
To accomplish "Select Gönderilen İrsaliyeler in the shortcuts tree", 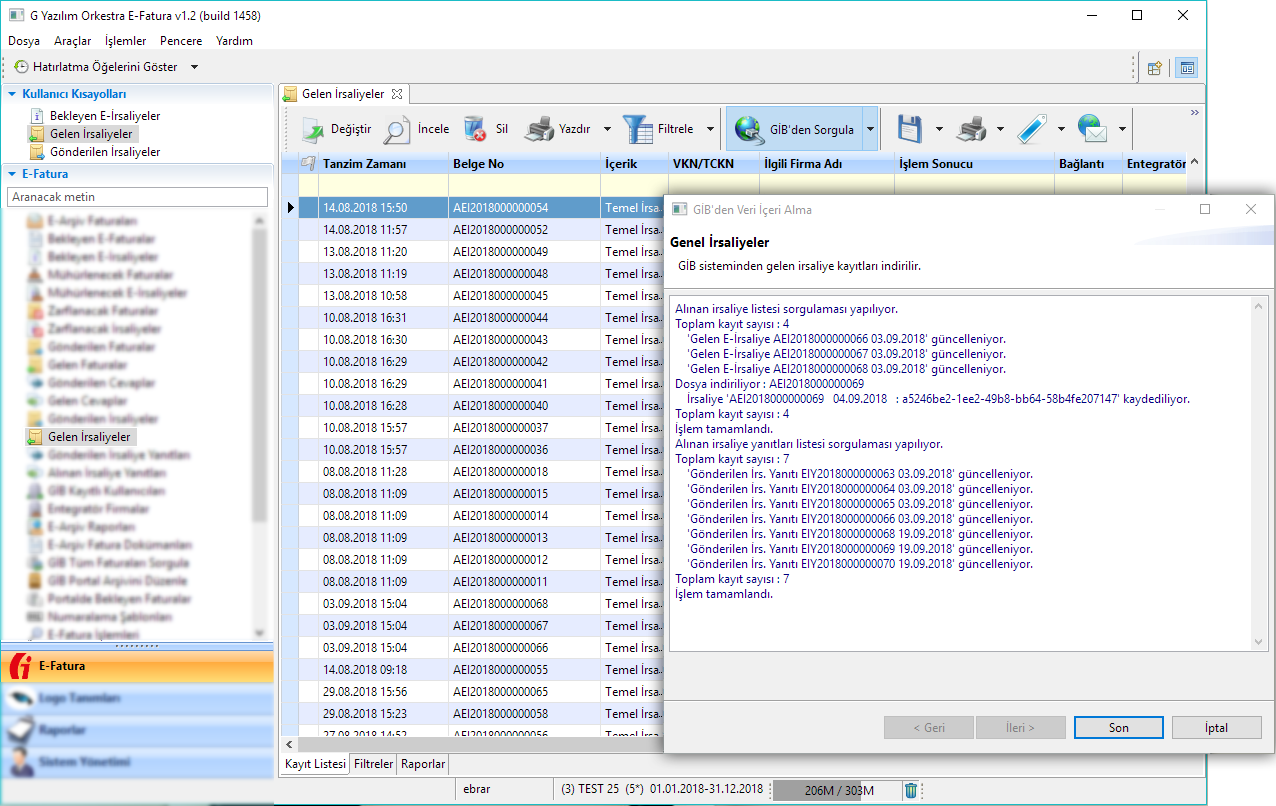I will [105, 152].
